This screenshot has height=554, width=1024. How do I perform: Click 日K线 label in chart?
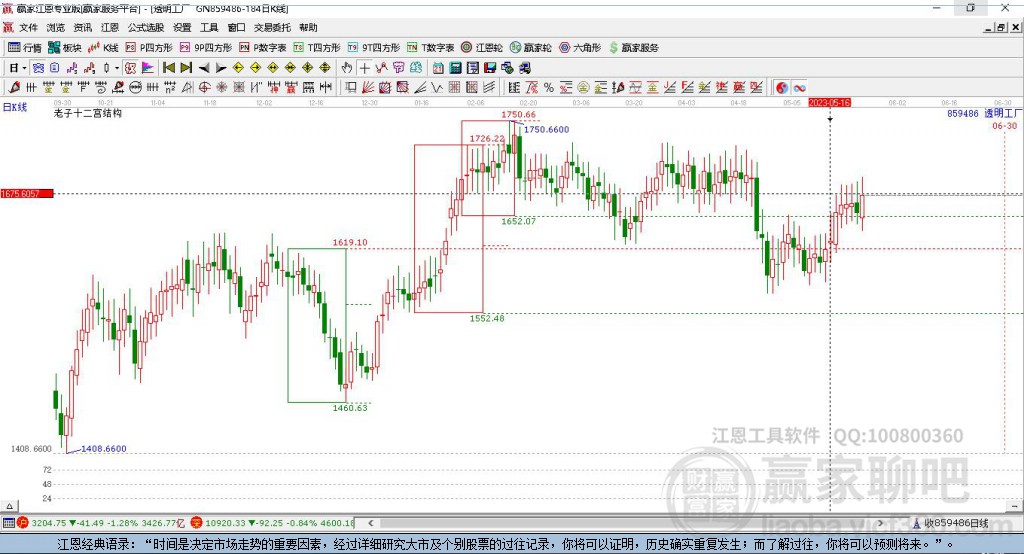[x=15, y=107]
